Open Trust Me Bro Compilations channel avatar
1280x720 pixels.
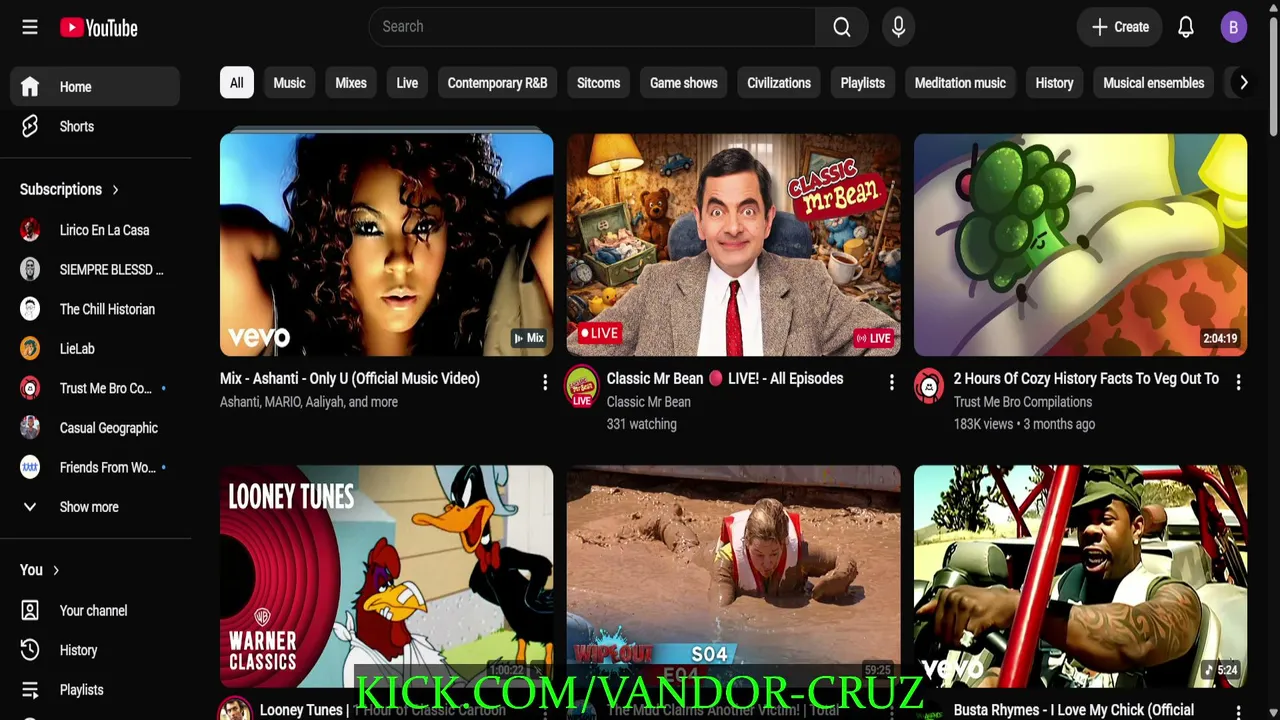[929, 387]
